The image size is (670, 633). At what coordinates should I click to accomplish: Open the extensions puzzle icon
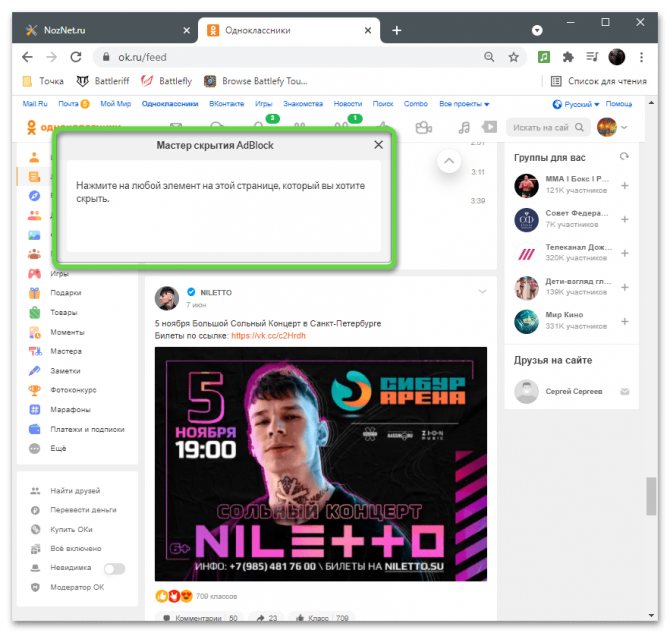pyautogui.click(x=568, y=57)
